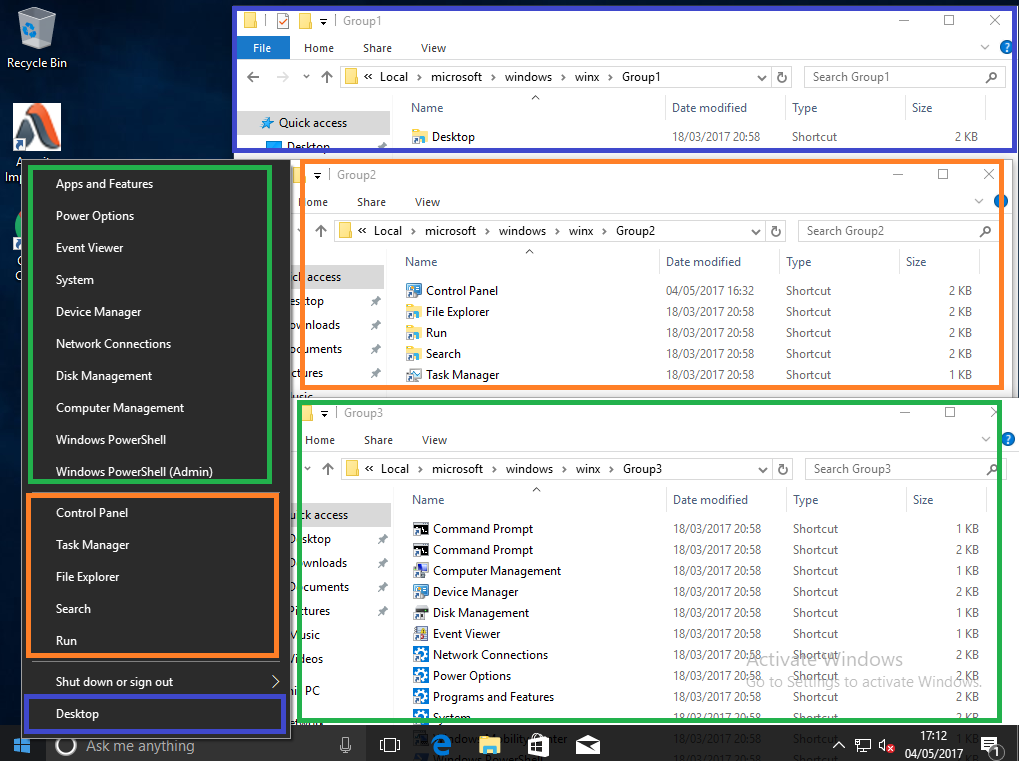Expand the ribbon in Group2 window
The height and width of the screenshot is (761, 1019).
click(979, 201)
